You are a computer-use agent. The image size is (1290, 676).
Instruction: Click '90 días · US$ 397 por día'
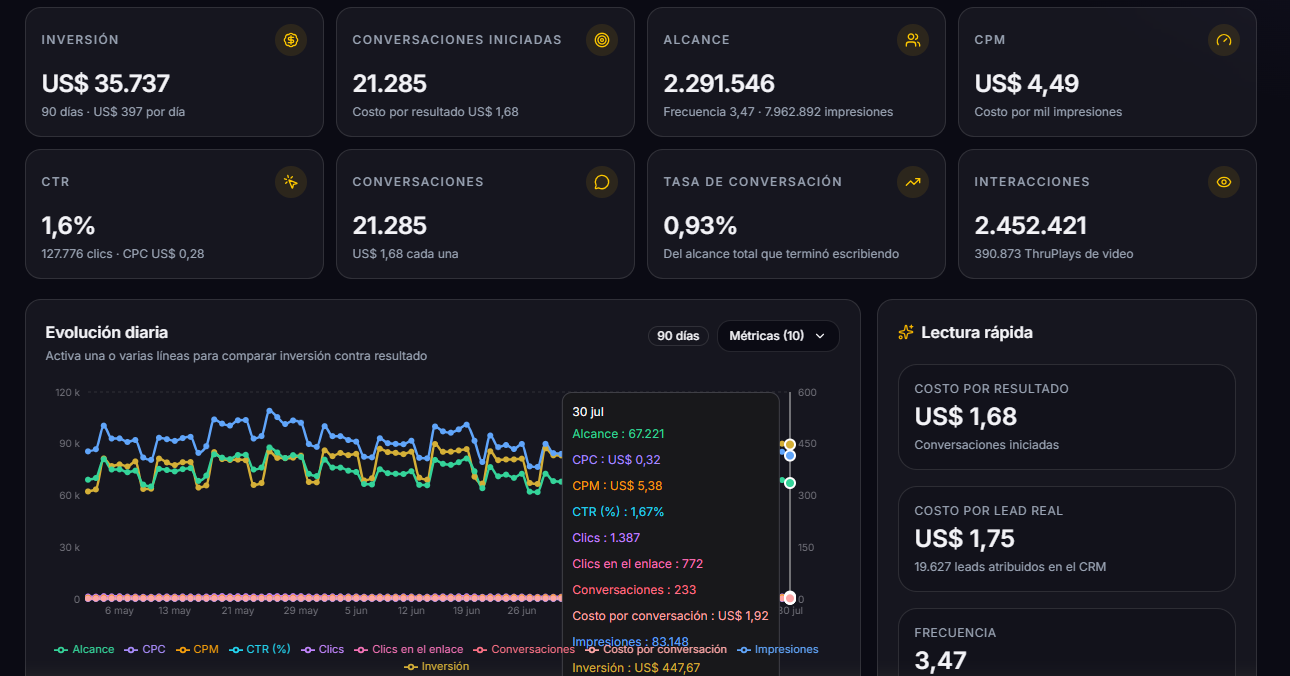click(x=113, y=112)
